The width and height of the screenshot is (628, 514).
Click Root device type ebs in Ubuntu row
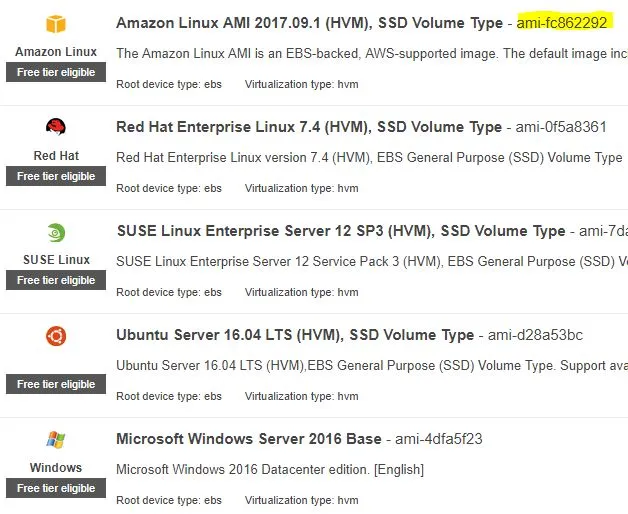click(x=169, y=396)
